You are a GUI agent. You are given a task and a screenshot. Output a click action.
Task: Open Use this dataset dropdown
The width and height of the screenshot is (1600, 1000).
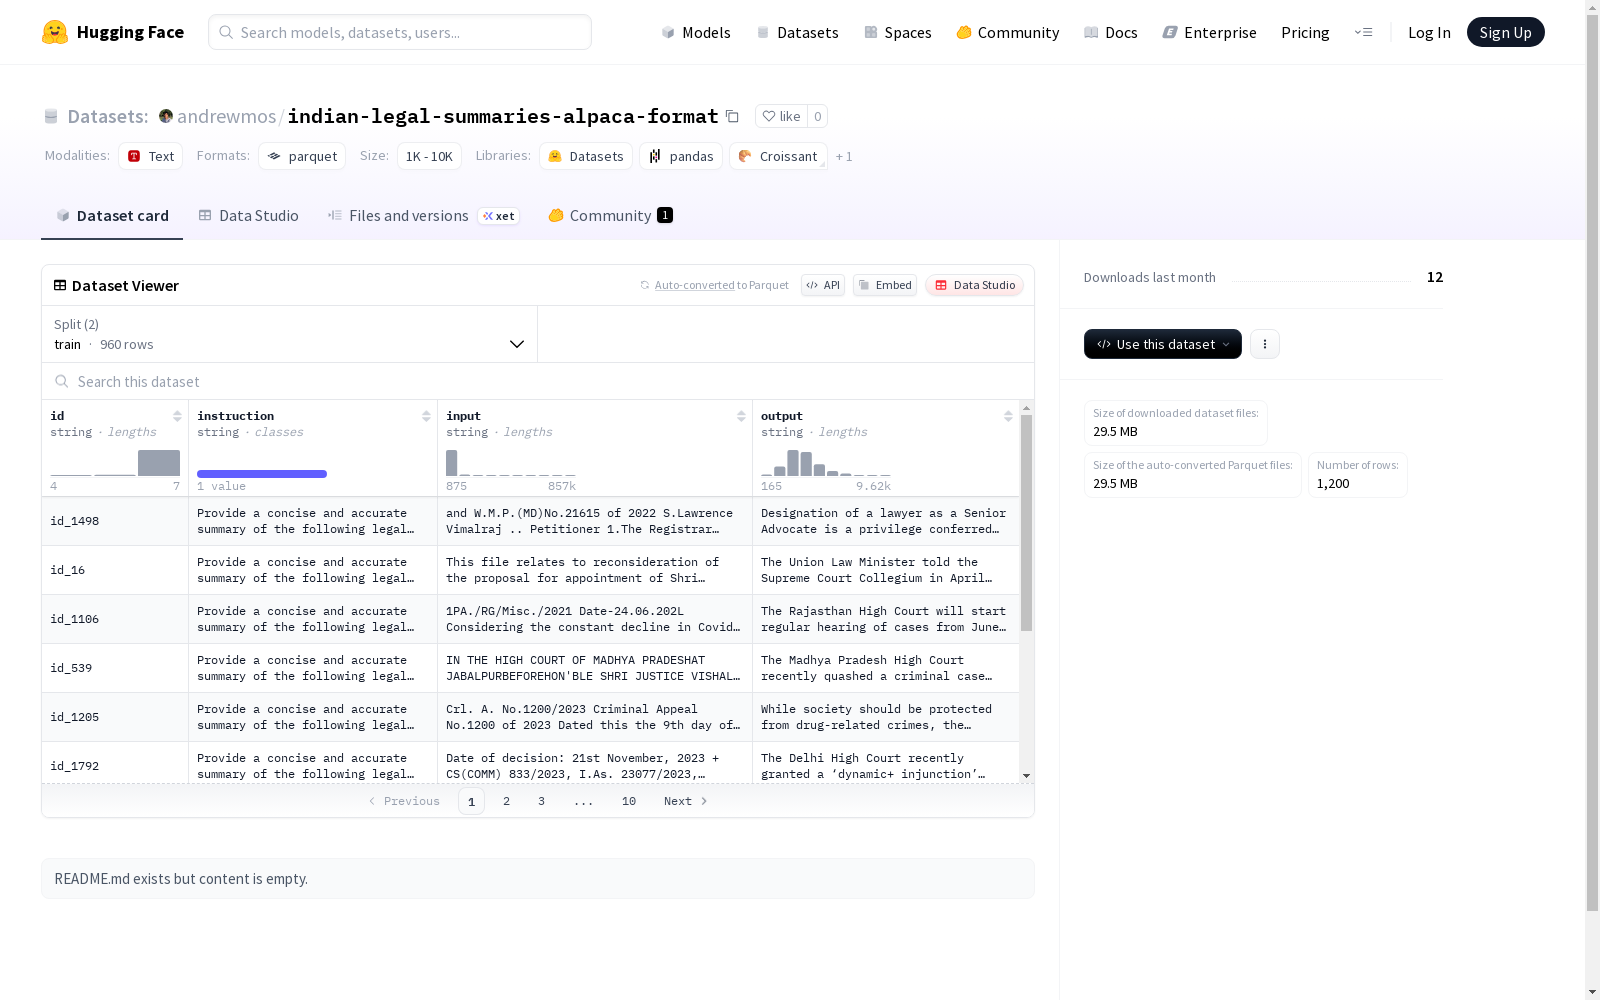(1163, 344)
